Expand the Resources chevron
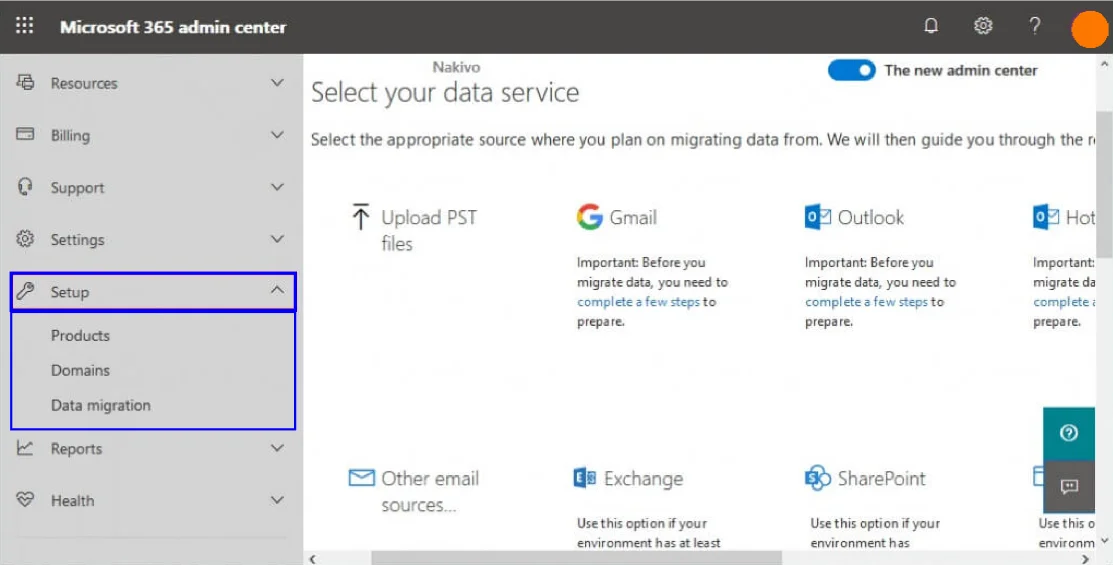This screenshot has height=565, width=1113. pos(277,82)
